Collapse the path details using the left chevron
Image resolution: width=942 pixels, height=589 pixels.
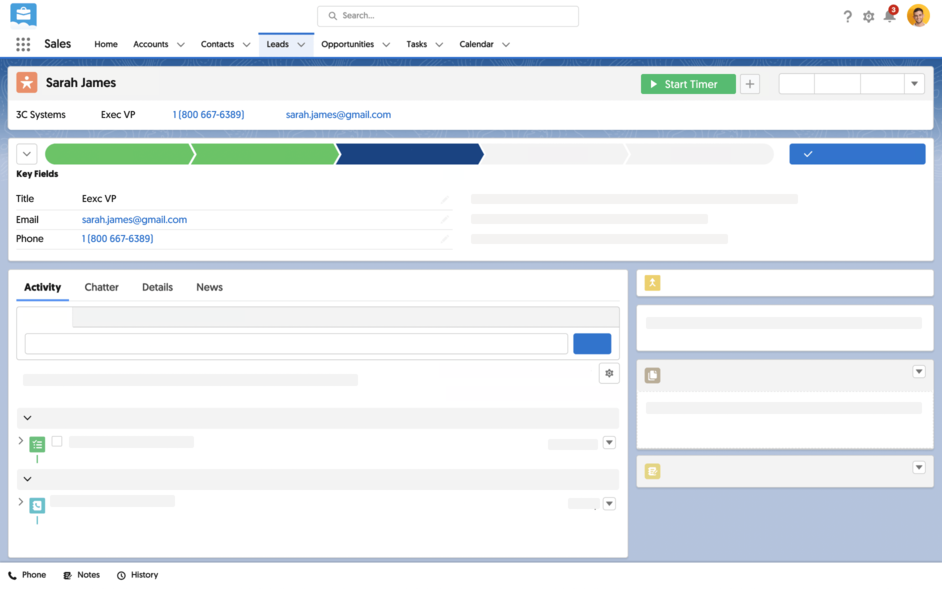26,153
